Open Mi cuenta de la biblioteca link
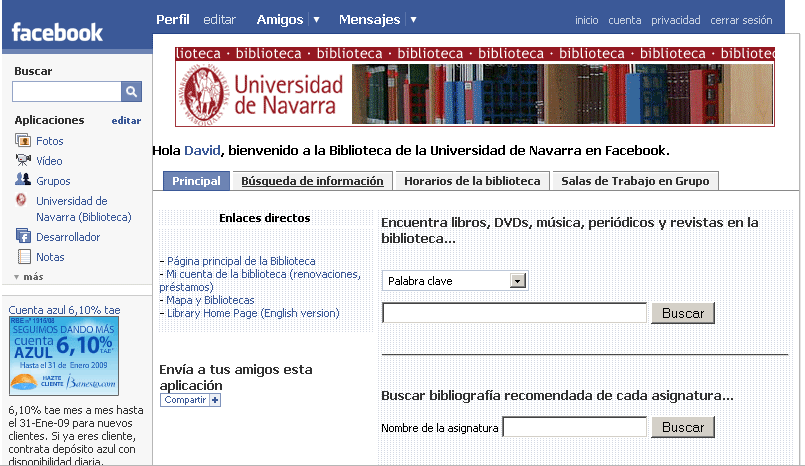 260,280
